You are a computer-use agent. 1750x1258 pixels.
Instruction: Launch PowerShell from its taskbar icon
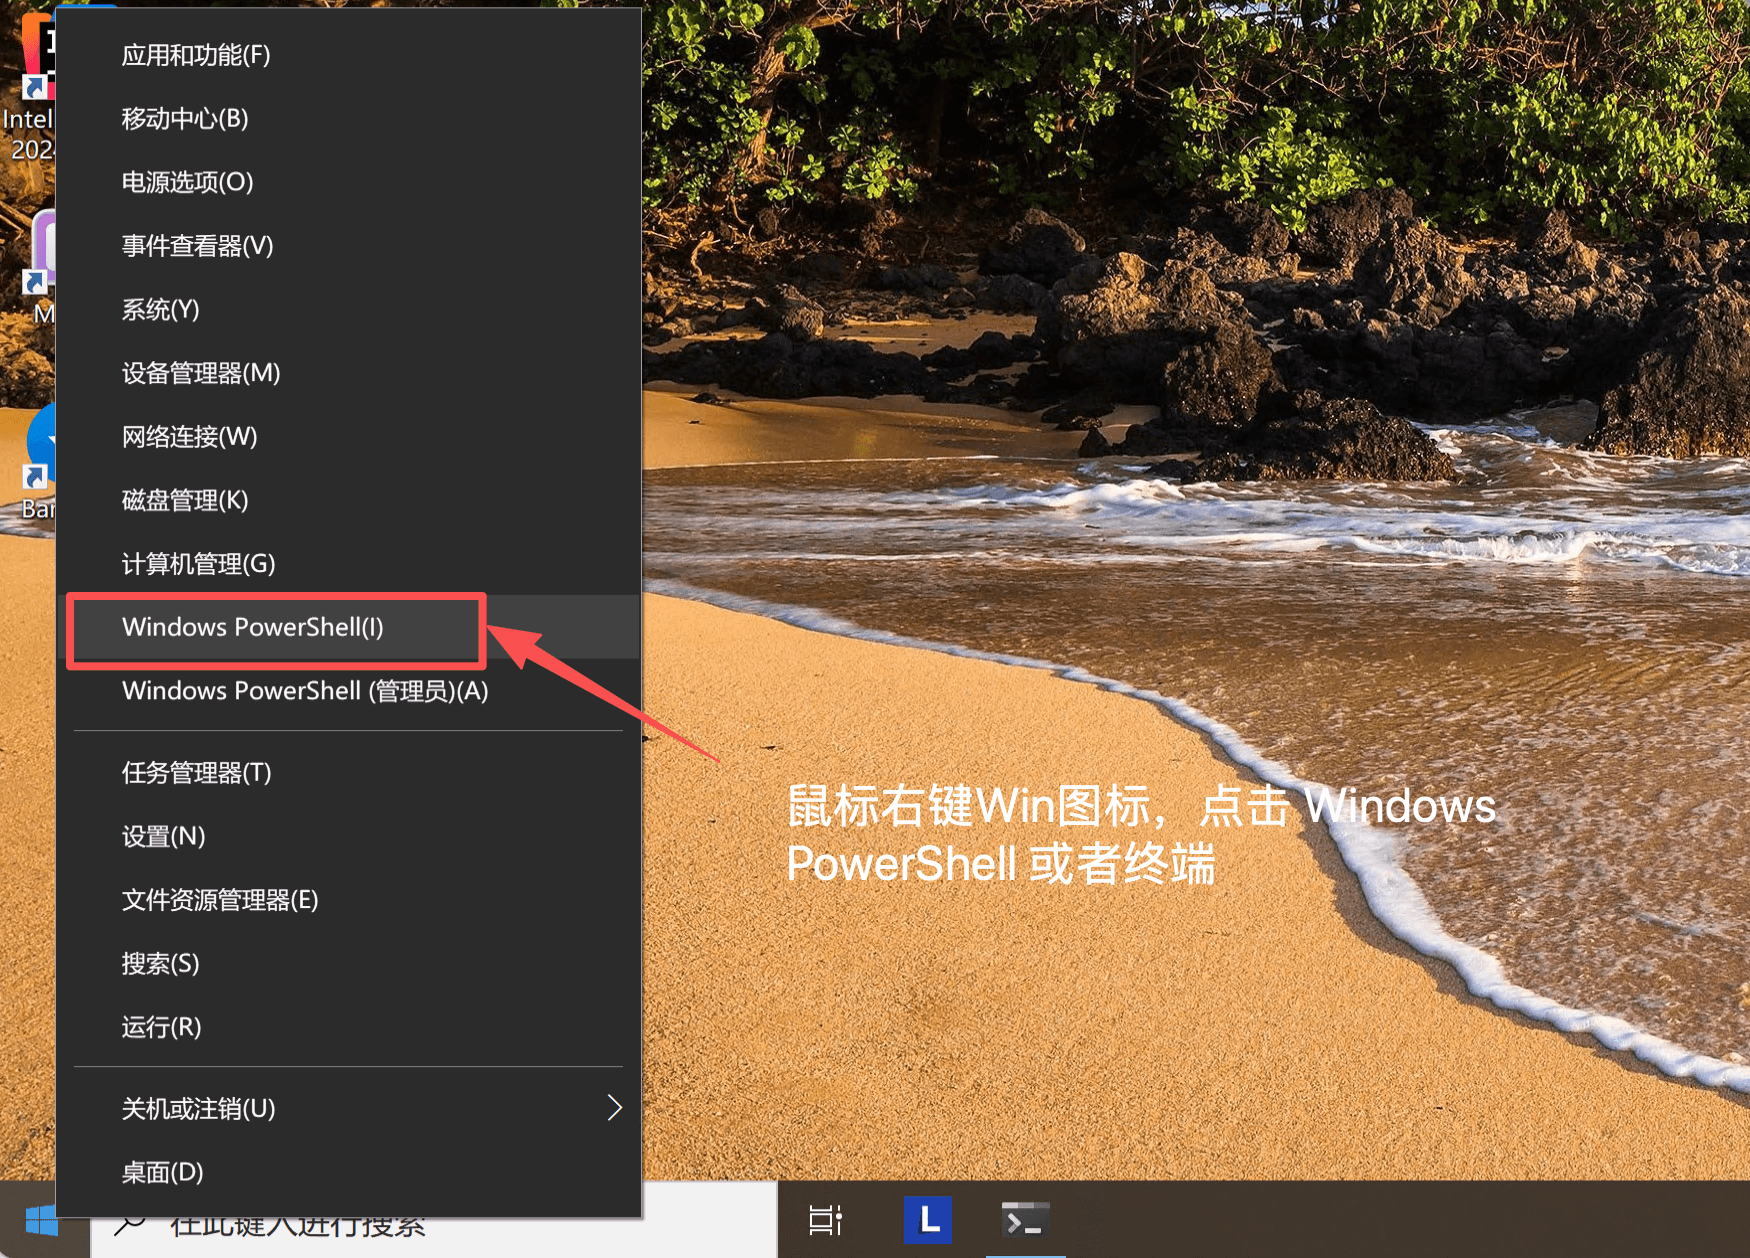coord(1025,1220)
